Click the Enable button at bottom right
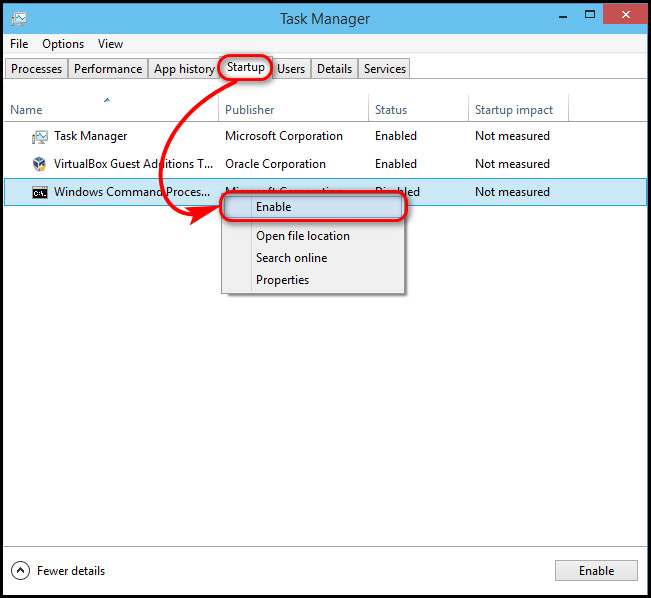Screen dimensions: 651x598 [x=596, y=571]
